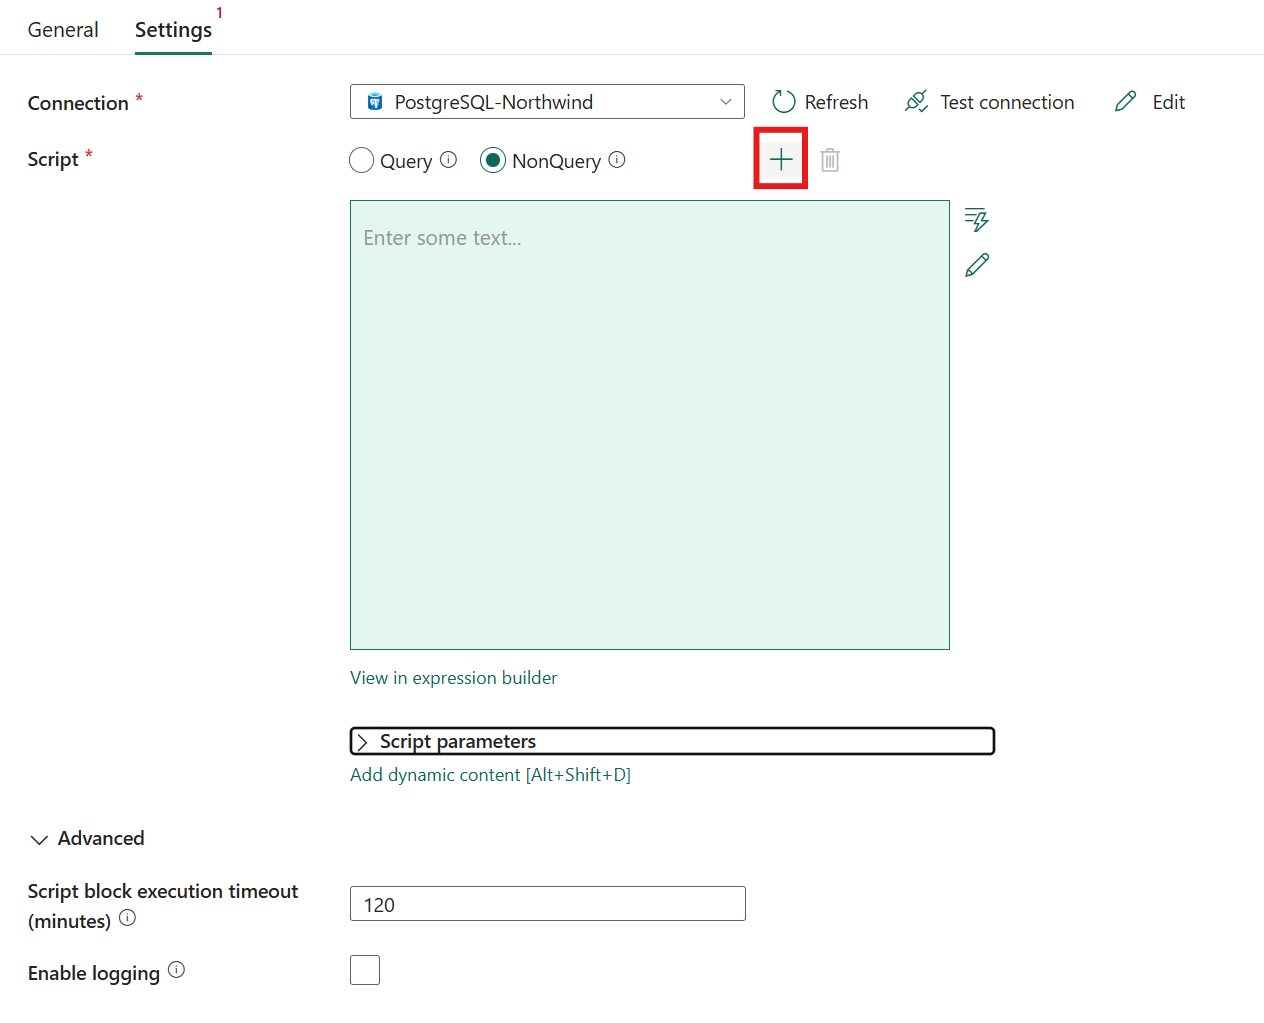Click the lightning-lines icon beside script box
The height and width of the screenshot is (1023, 1264).
(x=977, y=219)
